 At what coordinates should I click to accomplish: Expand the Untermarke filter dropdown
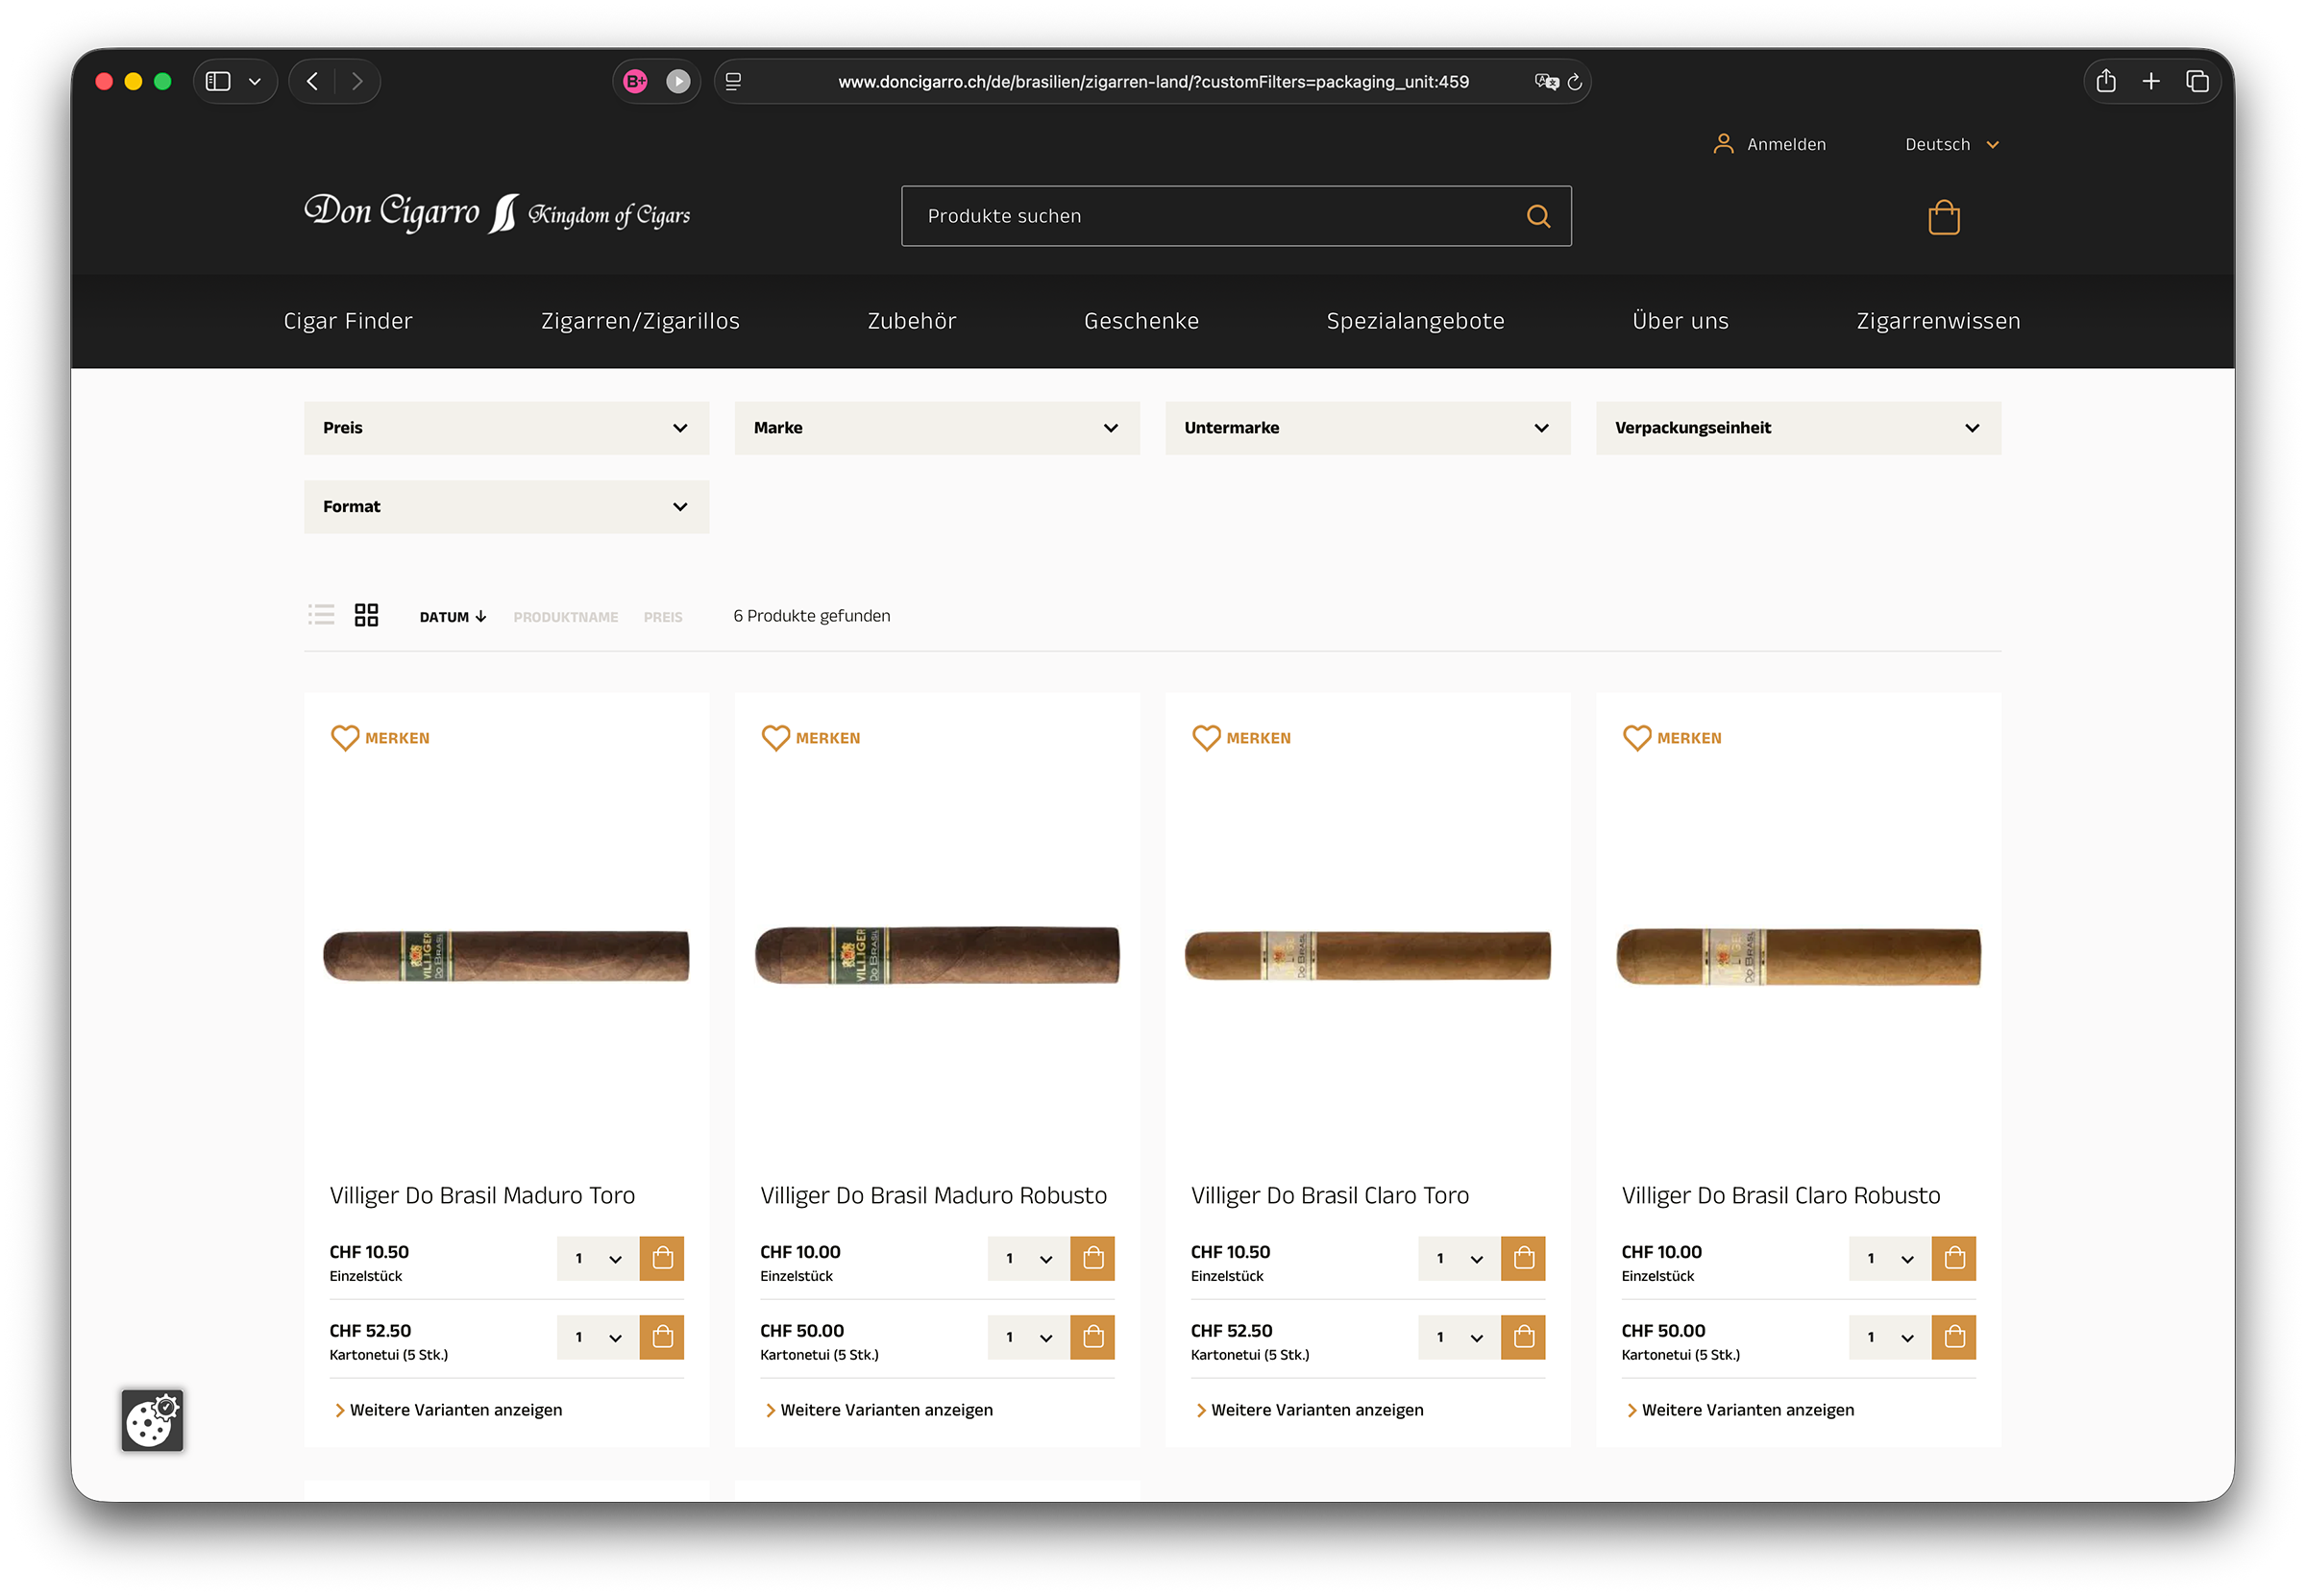click(x=1367, y=428)
